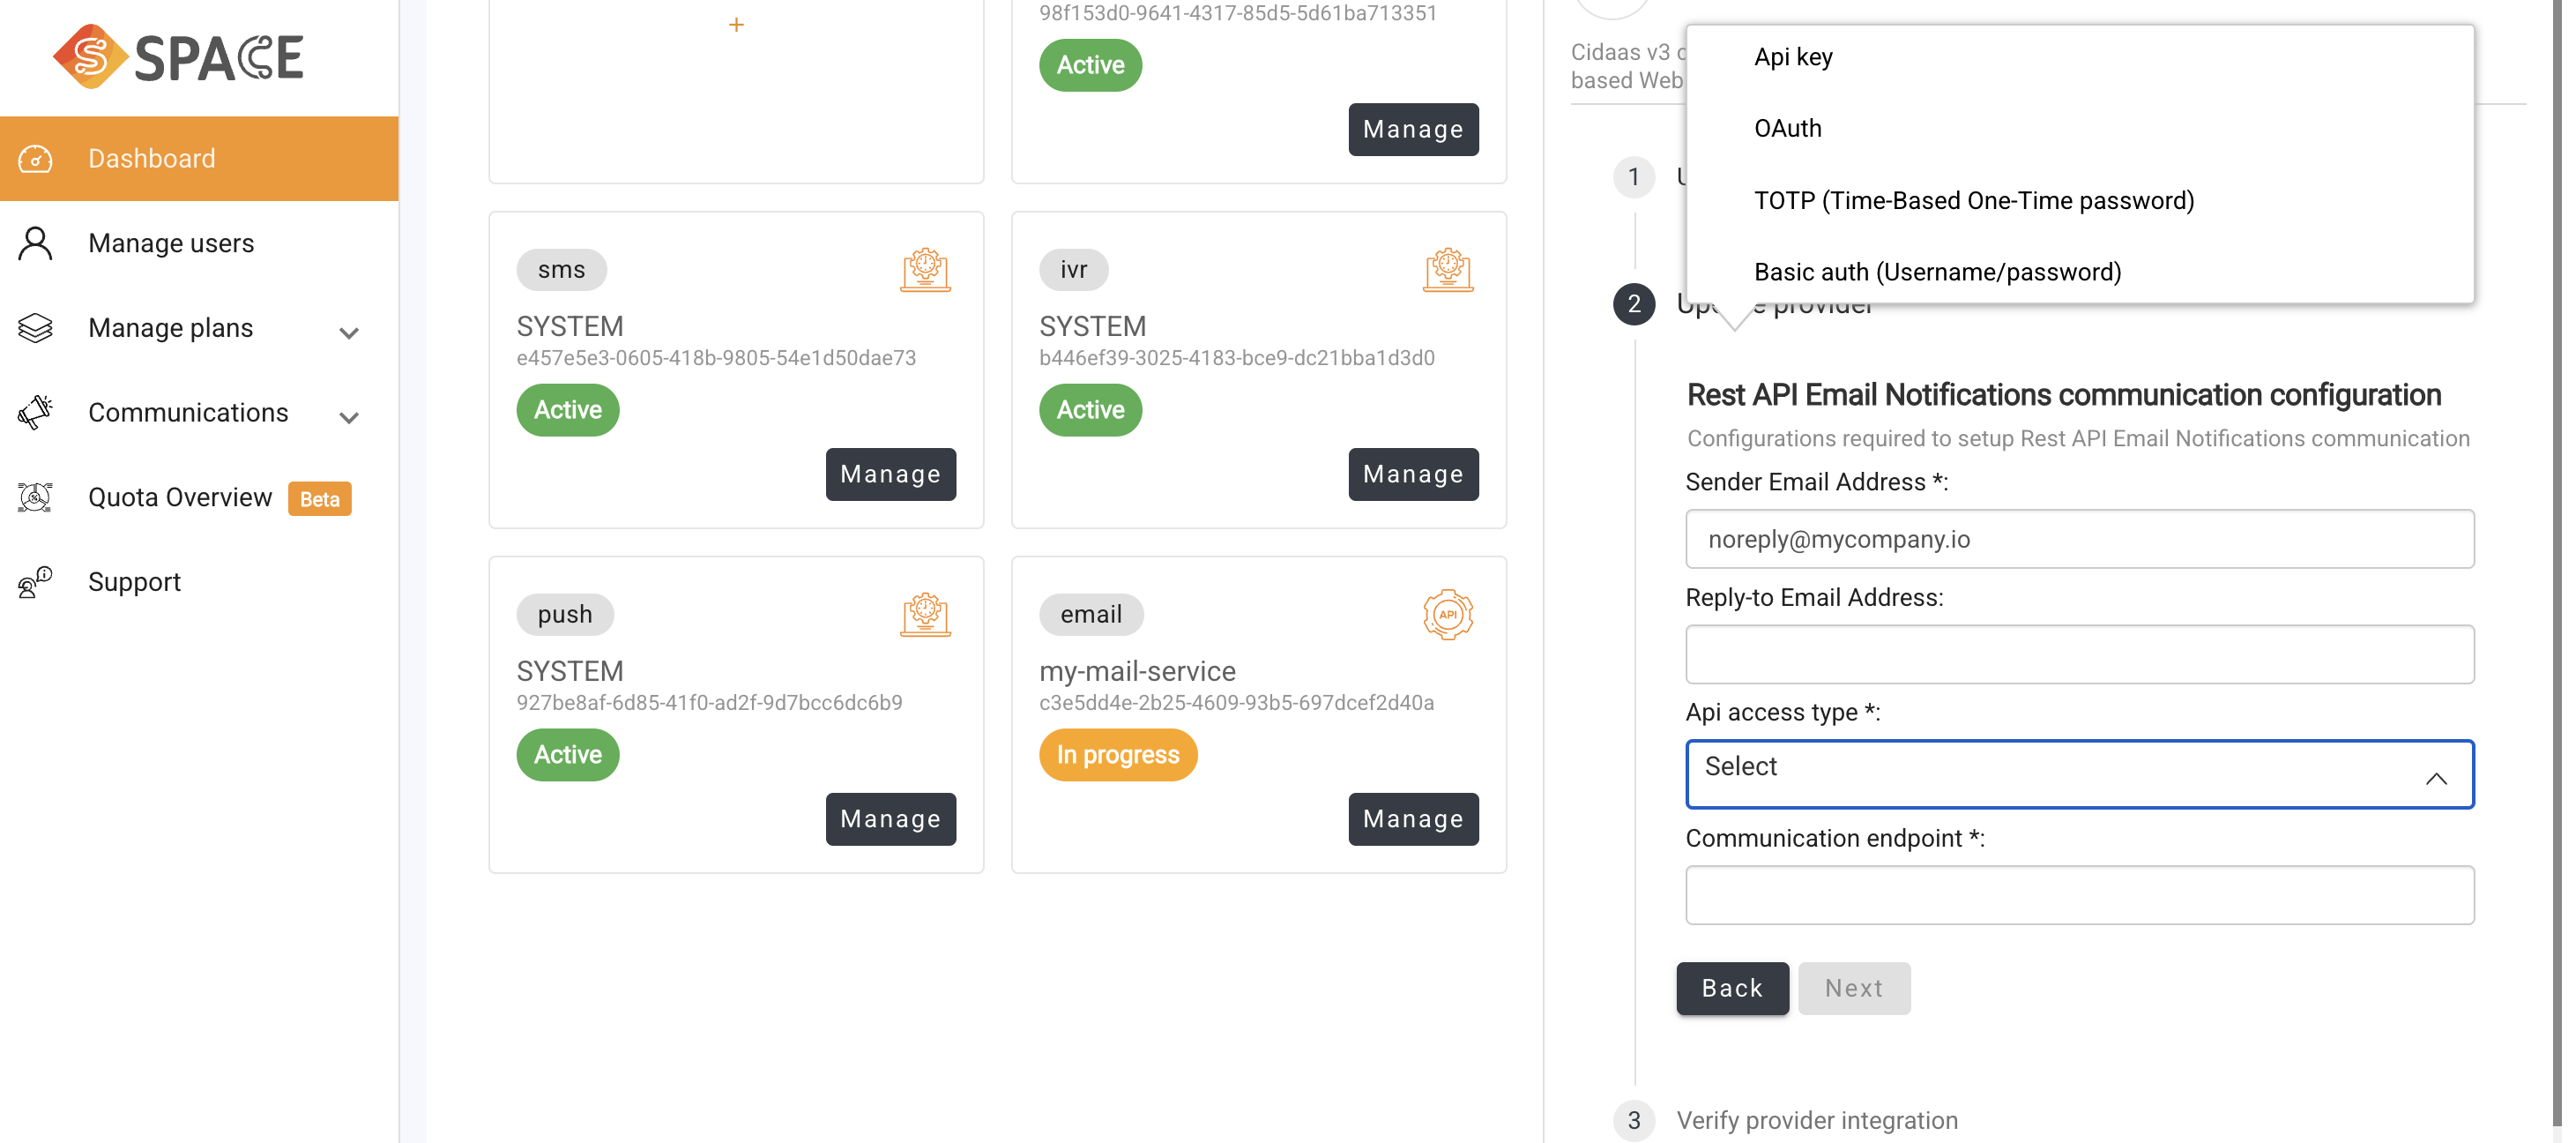Screen dimensions: 2576x1143
Task: Select OAuth from the access type list
Action: point(1788,128)
